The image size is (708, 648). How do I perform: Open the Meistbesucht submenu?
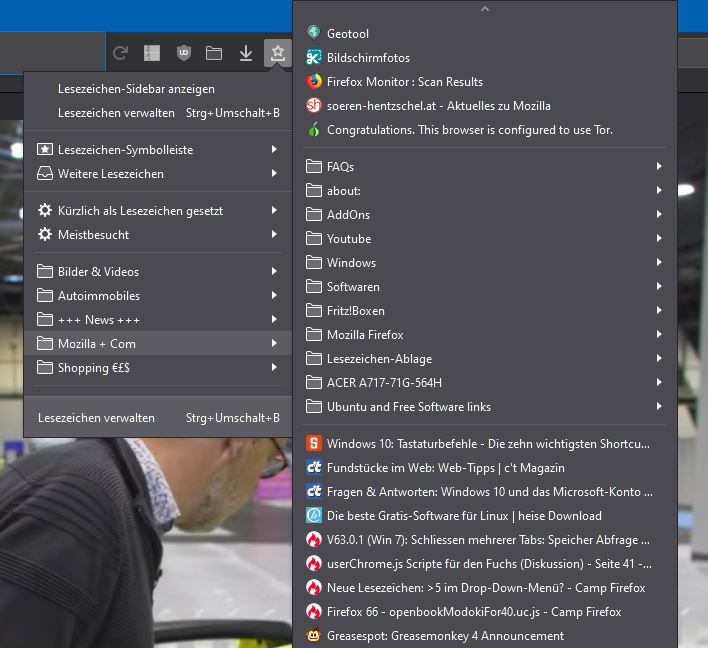(158, 234)
